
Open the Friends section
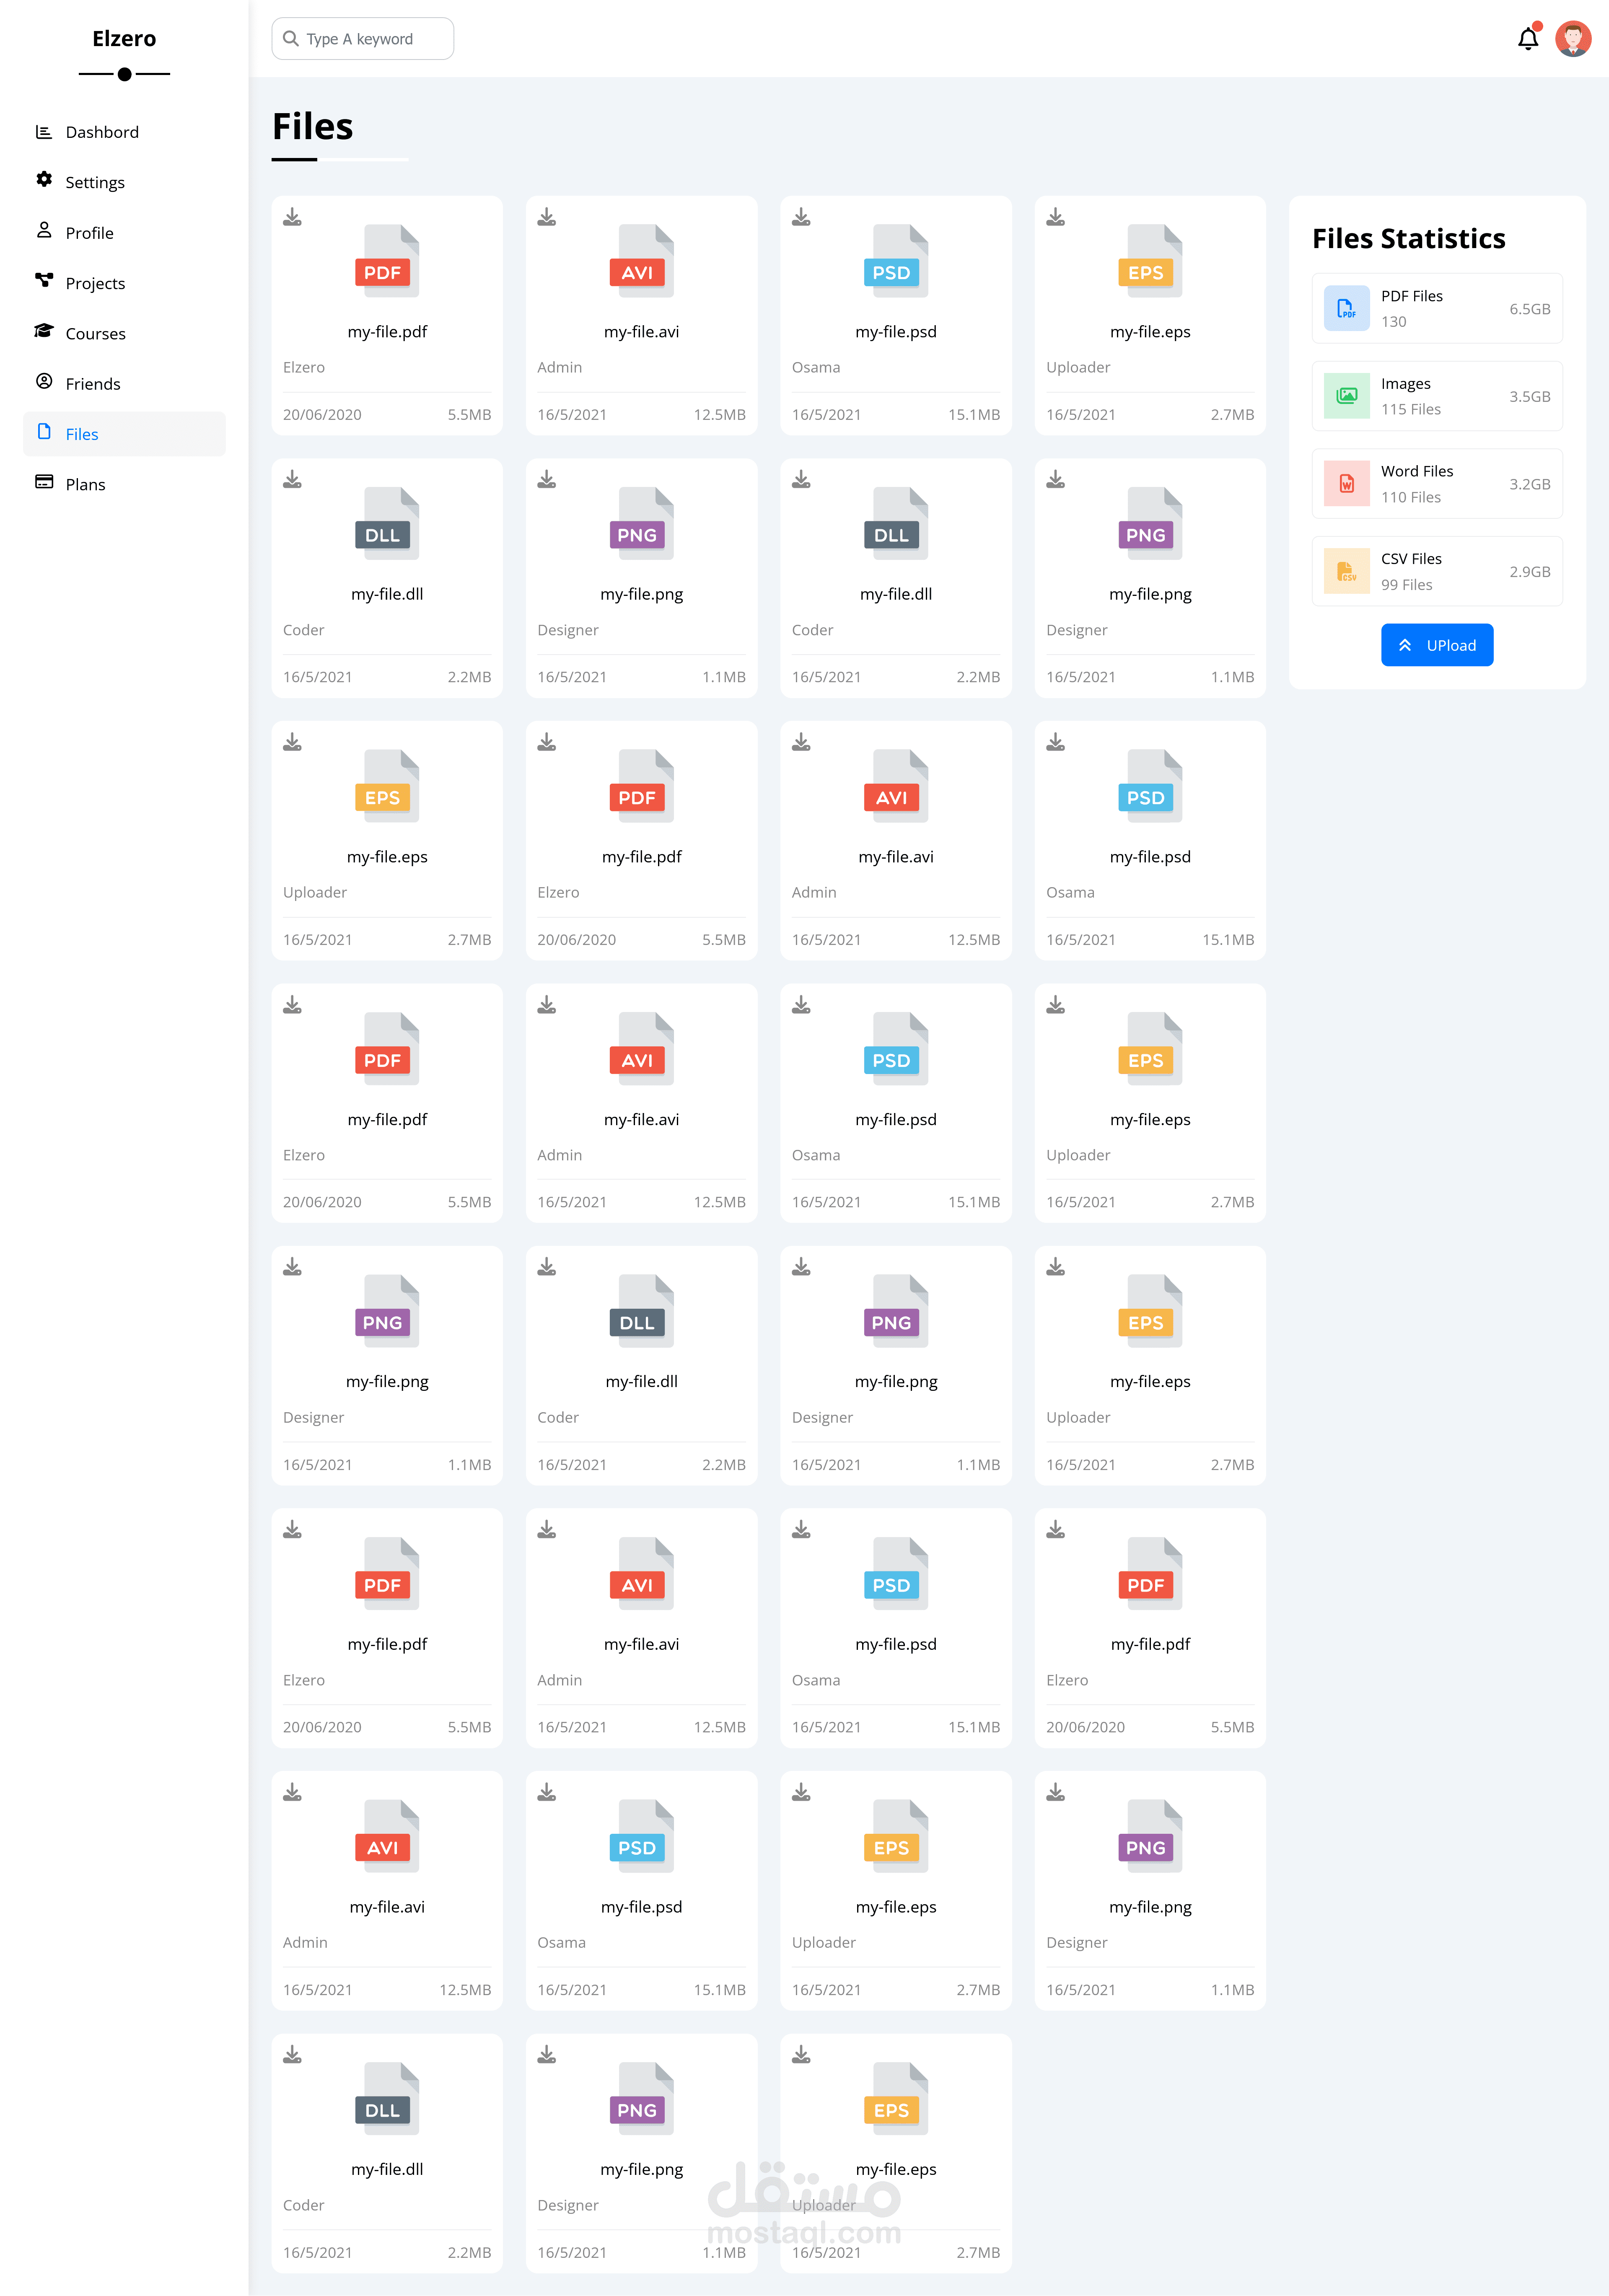tap(92, 384)
